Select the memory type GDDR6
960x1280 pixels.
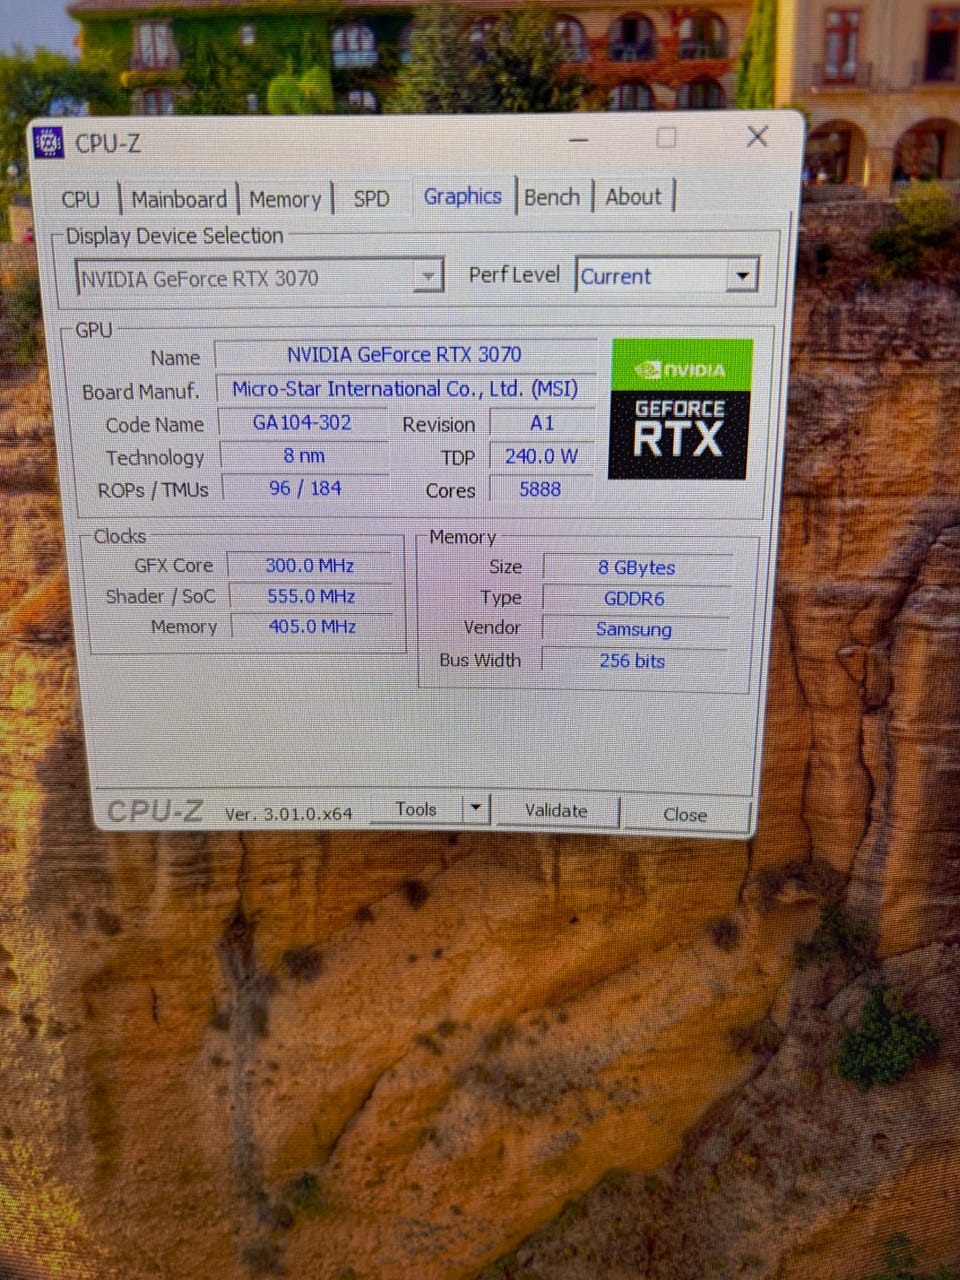pyautogui.click(x=634, y=598)
